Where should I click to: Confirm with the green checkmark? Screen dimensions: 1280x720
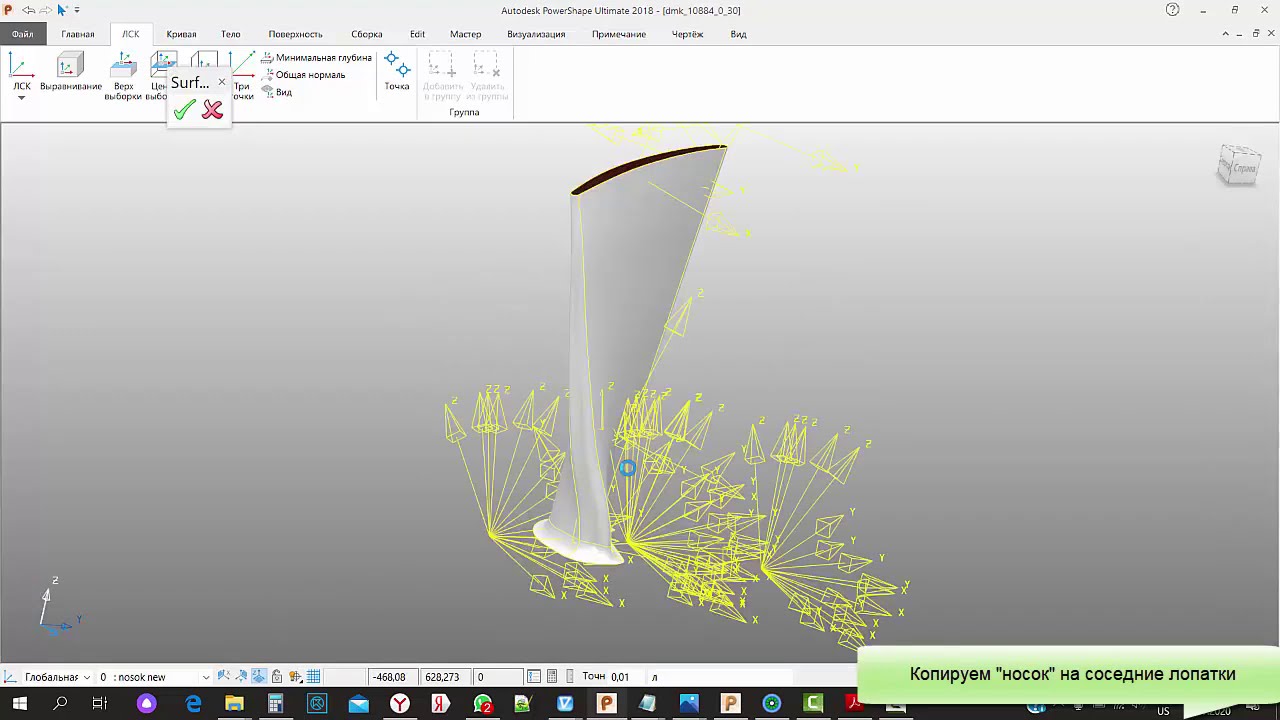coord(184,110)
